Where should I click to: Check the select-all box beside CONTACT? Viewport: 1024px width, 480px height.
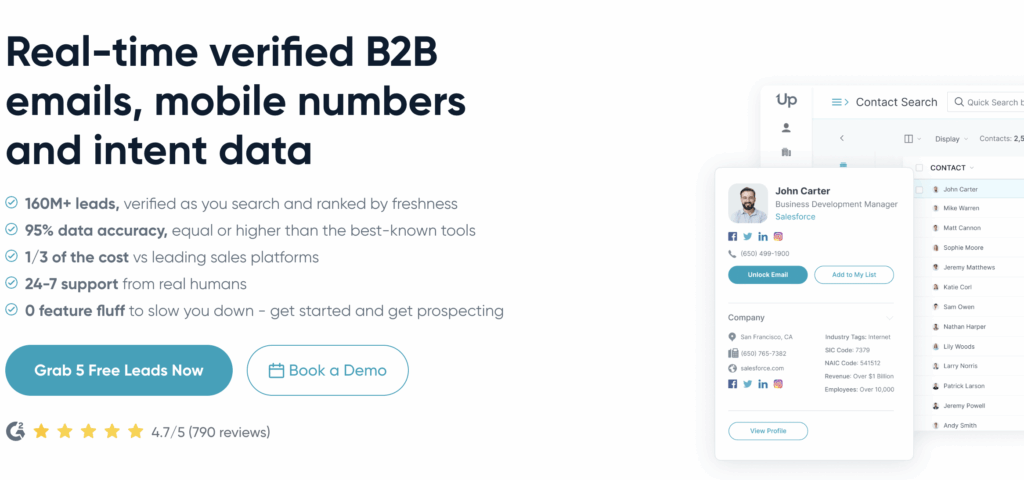pyautogui.click(x=920, y=168)
